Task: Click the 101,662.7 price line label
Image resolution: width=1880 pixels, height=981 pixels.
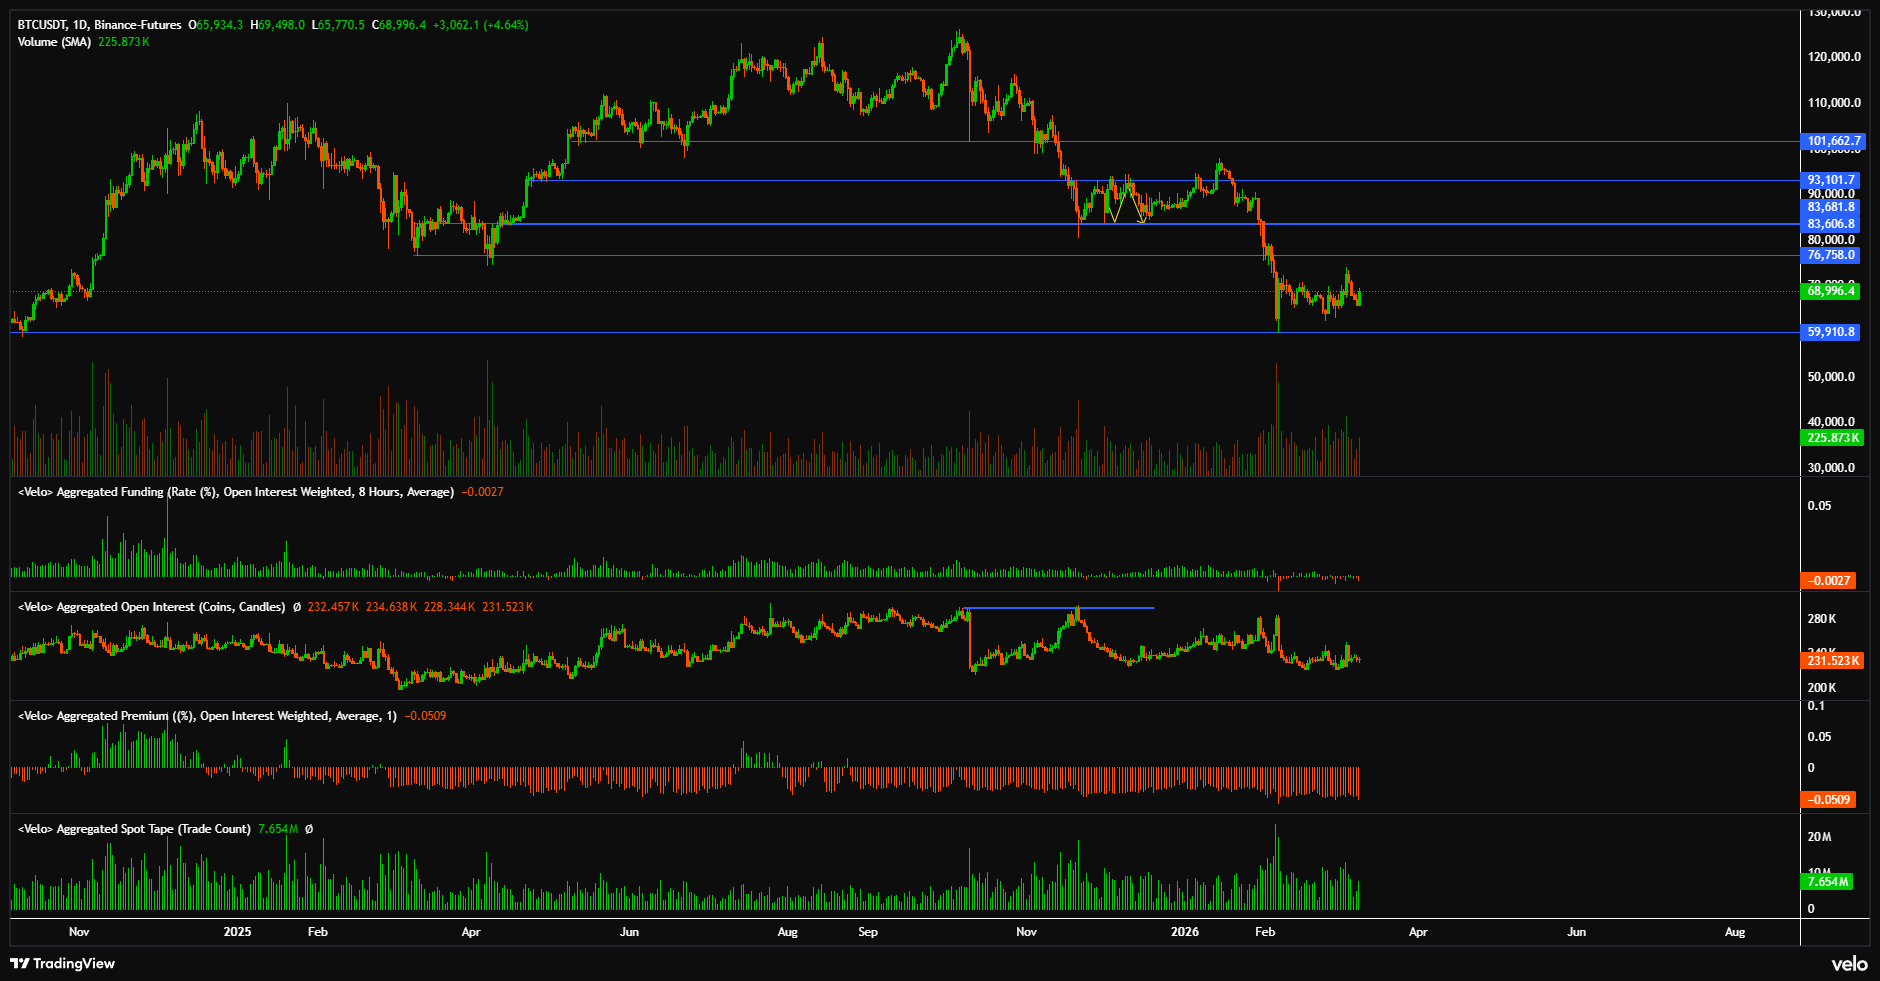Action: coord(1832,141)
